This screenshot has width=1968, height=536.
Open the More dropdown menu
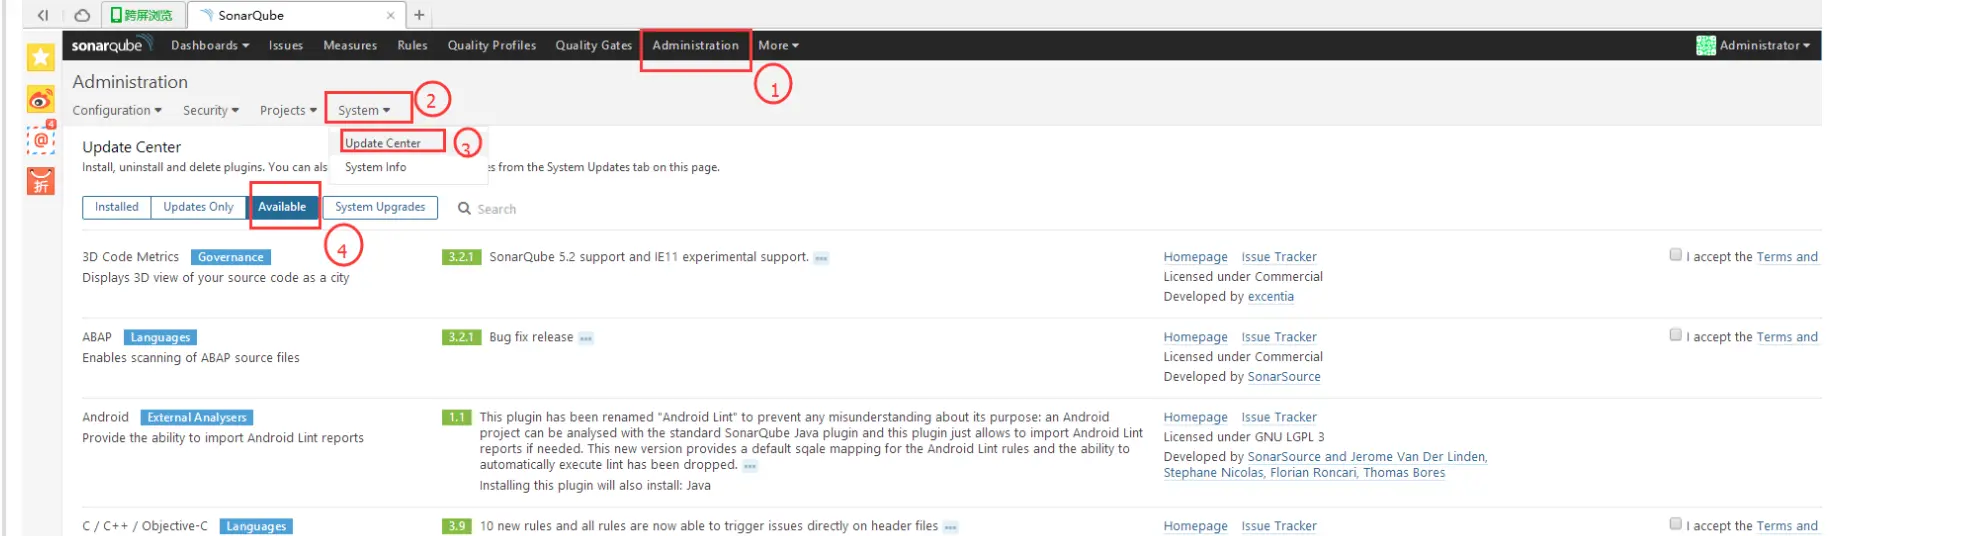click(778, 45)
